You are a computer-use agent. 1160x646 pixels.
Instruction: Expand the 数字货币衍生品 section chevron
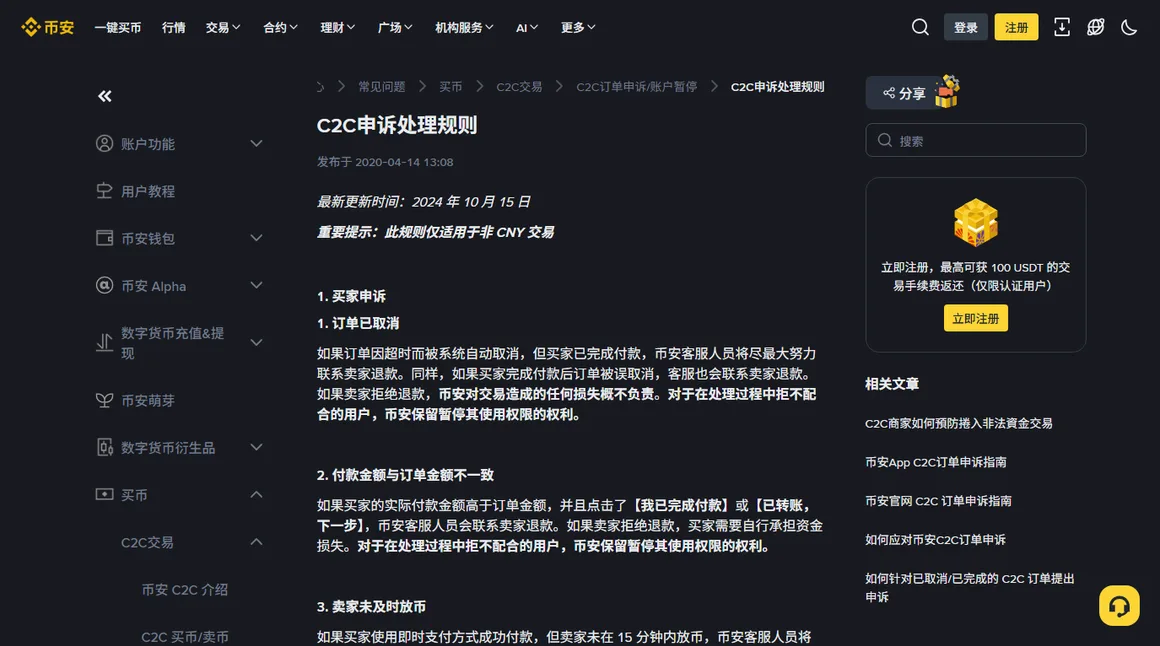pyautogui.click(x=256, y=448)
